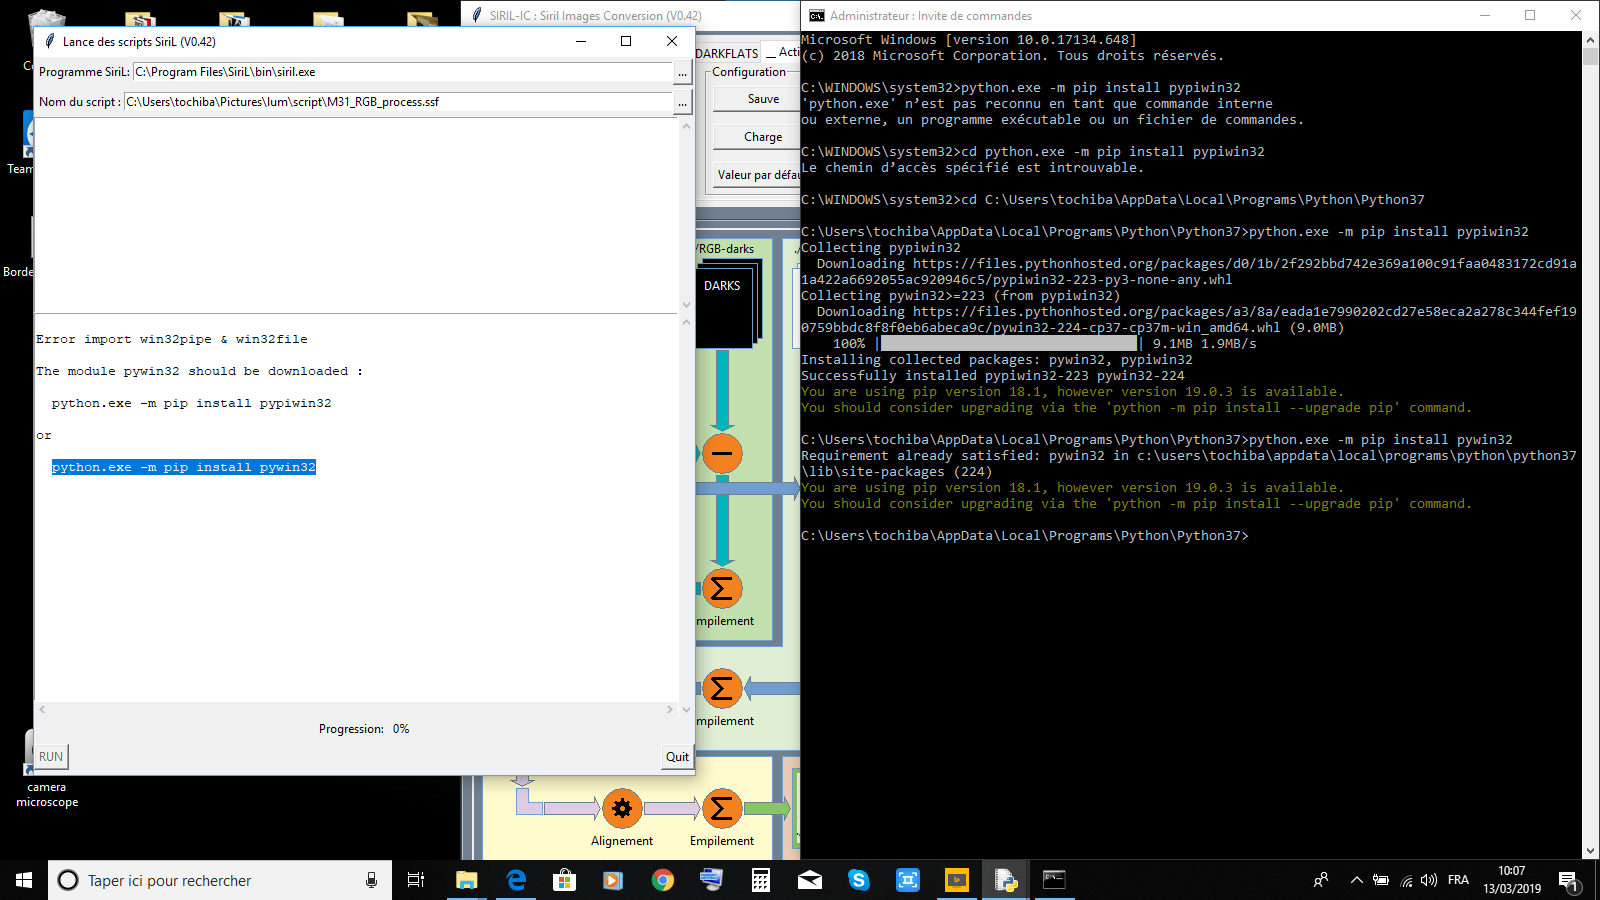
Task: Open the People icon in system tray
Action: [x=1321, y=880]
